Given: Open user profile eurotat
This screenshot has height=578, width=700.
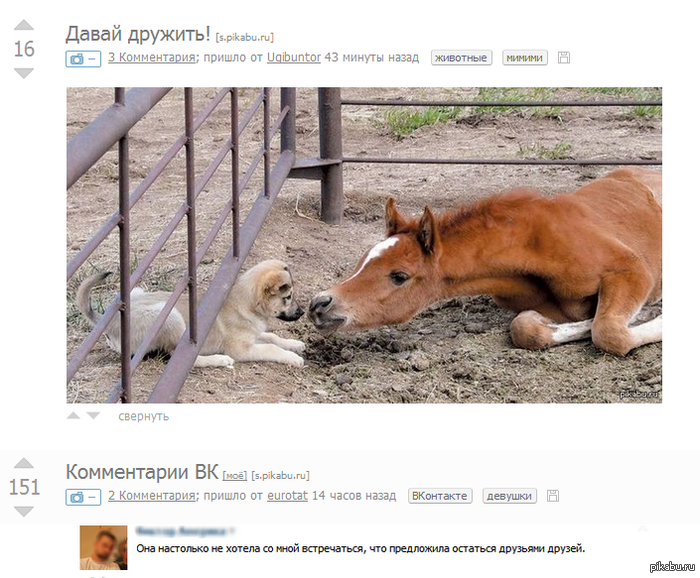Looking at the screenshot, I should (288, 496).
